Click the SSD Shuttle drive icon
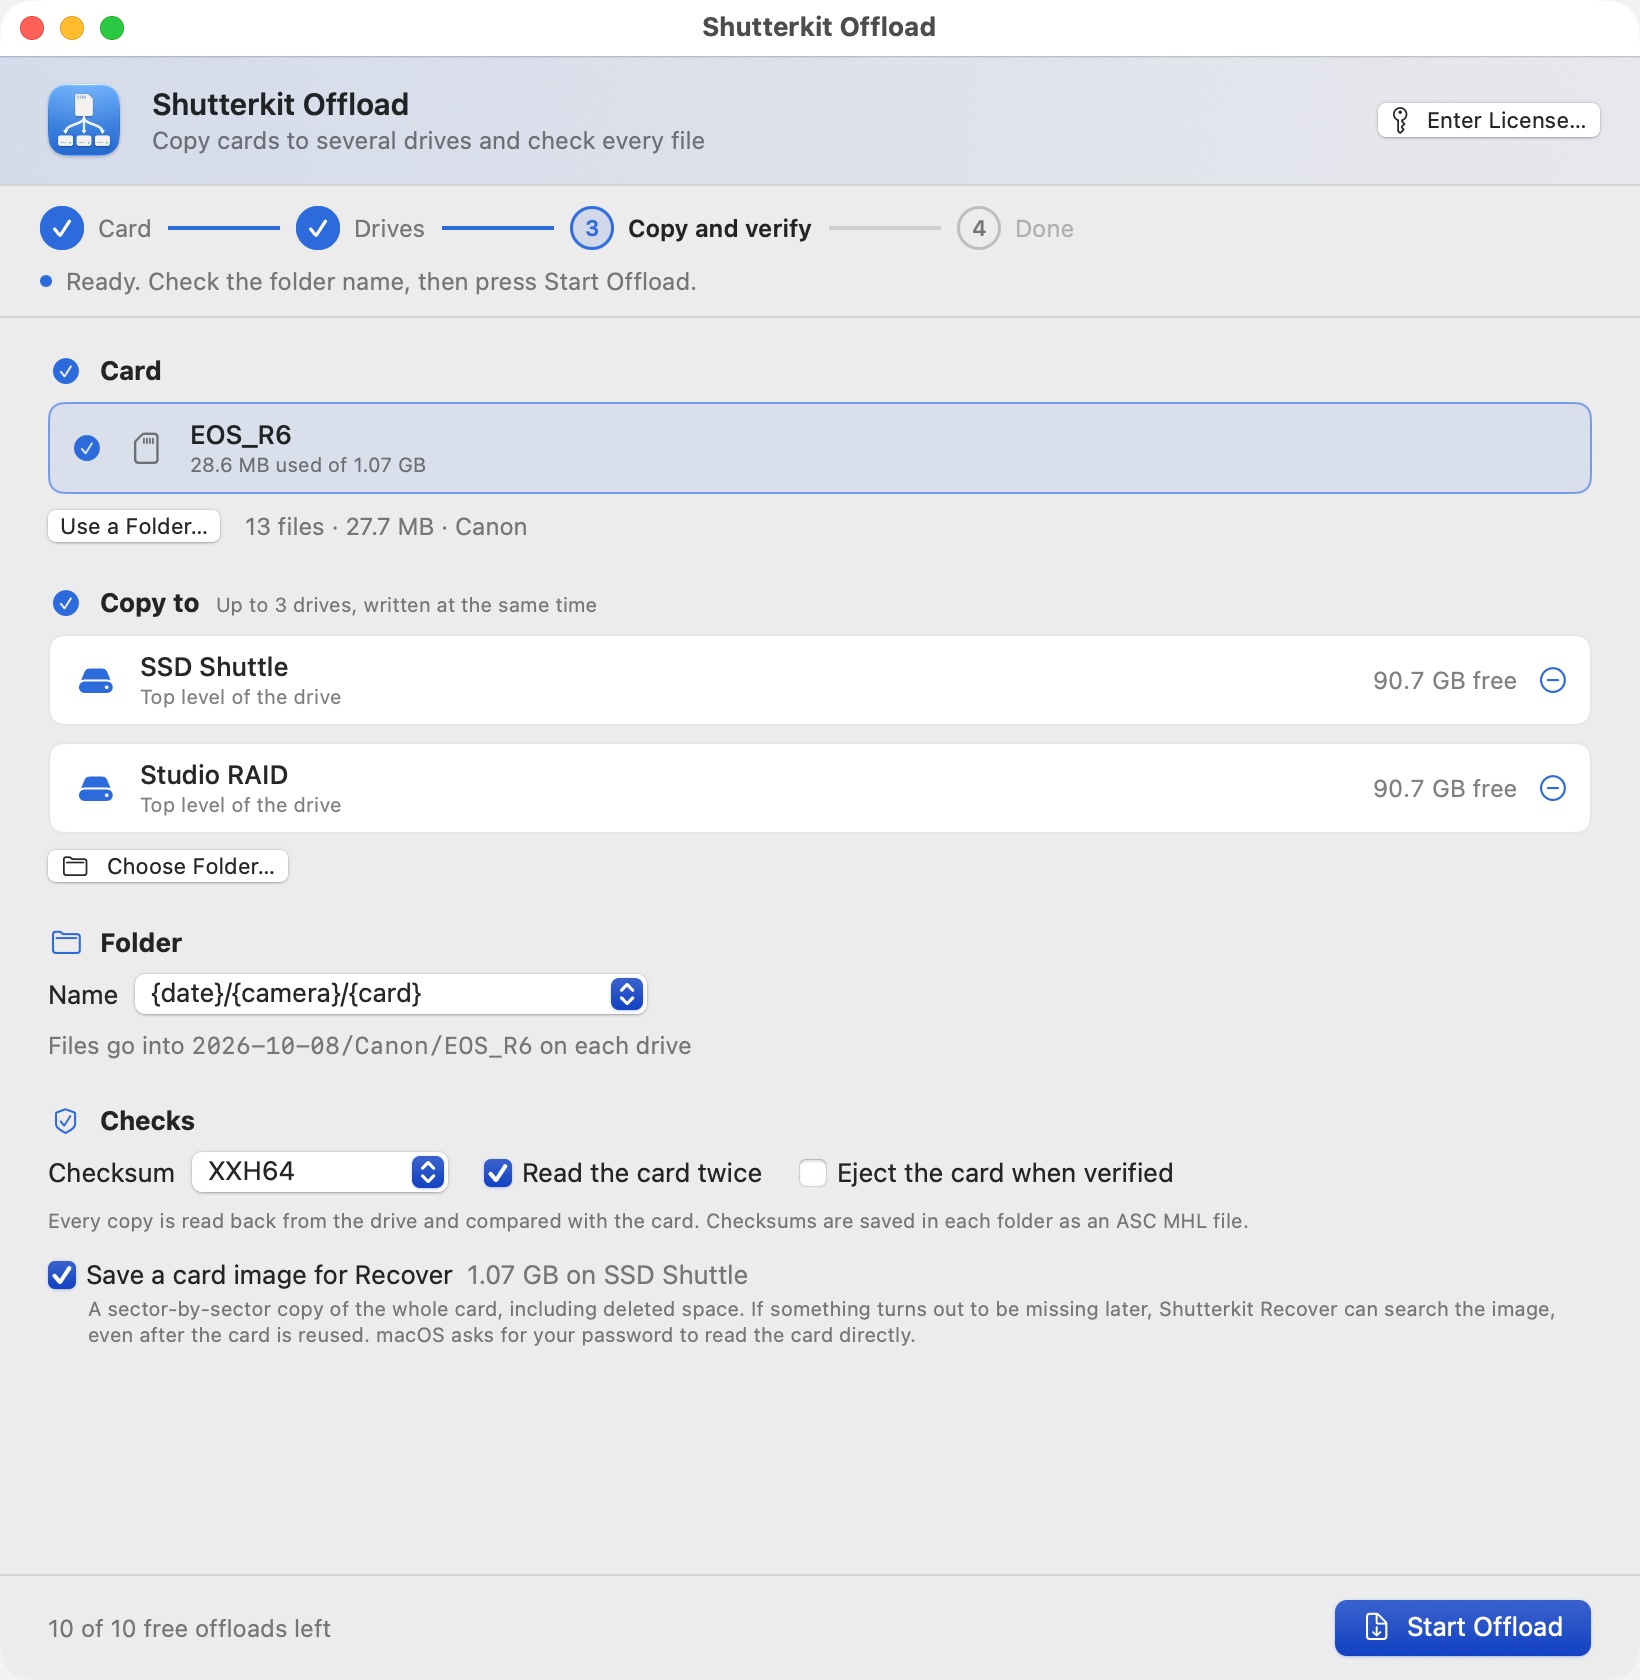The height and width of the screenshot is (1680, 1640). coord(96,681)
